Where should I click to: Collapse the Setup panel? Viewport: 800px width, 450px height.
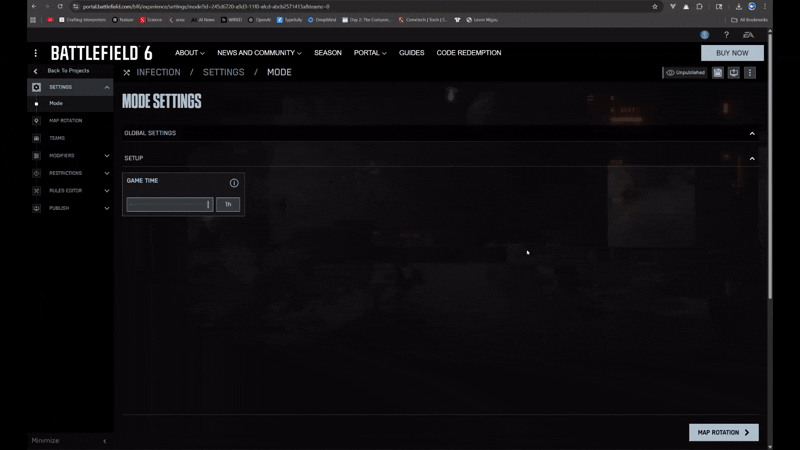coord(752,159)
